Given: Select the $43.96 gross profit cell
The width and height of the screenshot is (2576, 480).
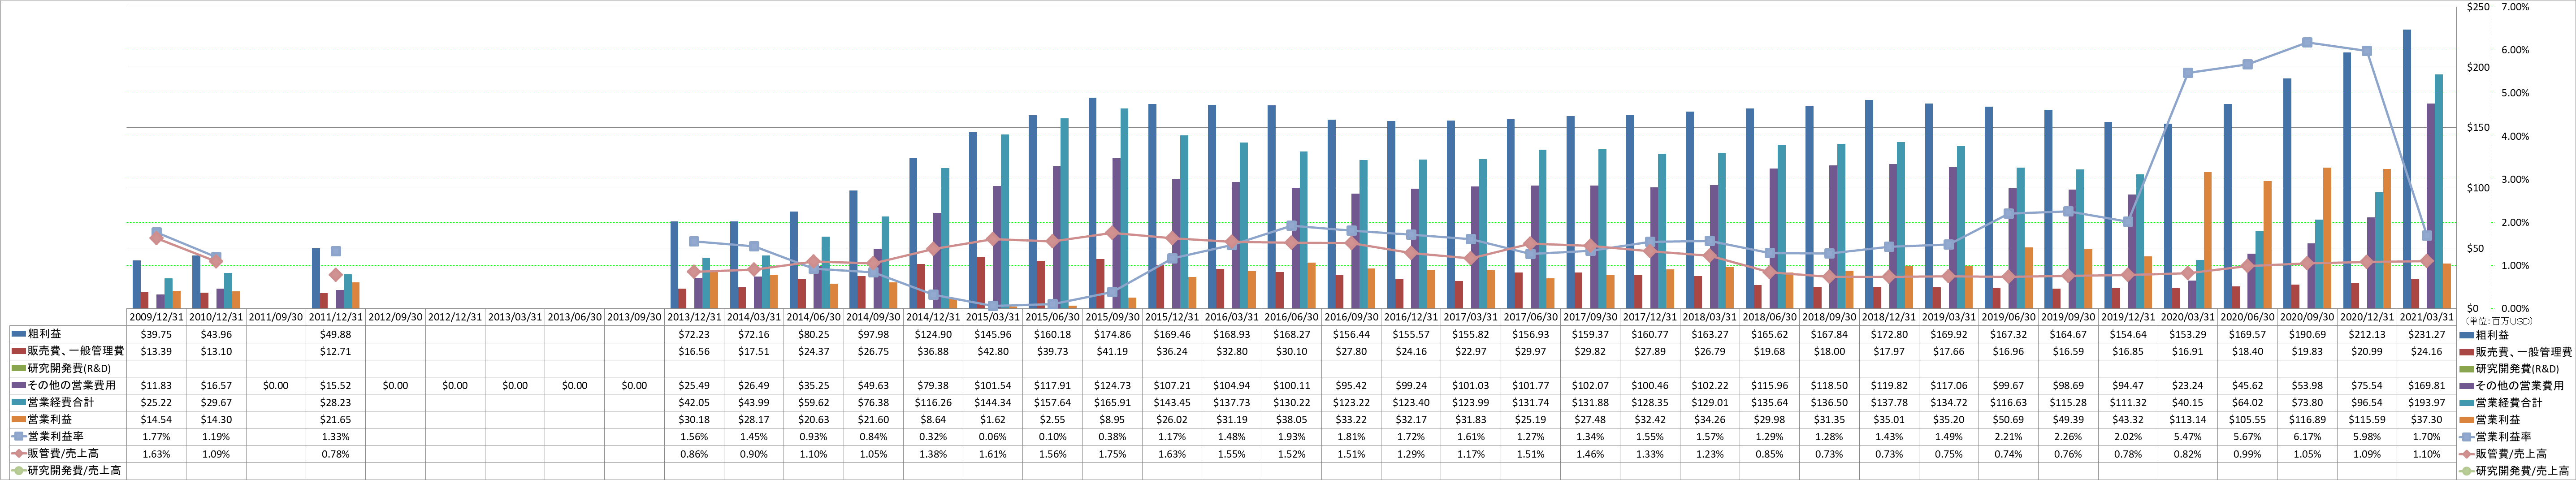Looking at the screenshot, I should [216, 335].
